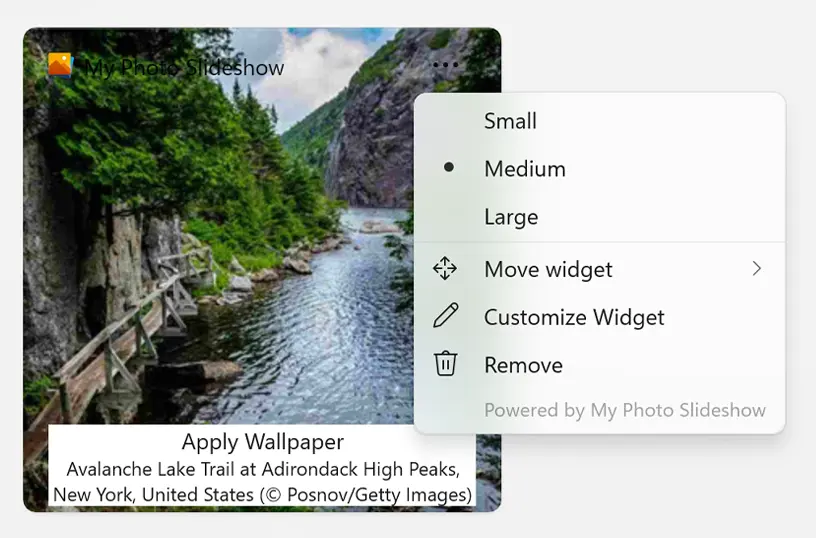
Task: Choose the Medium size label
Action: [x=524, y=169]
